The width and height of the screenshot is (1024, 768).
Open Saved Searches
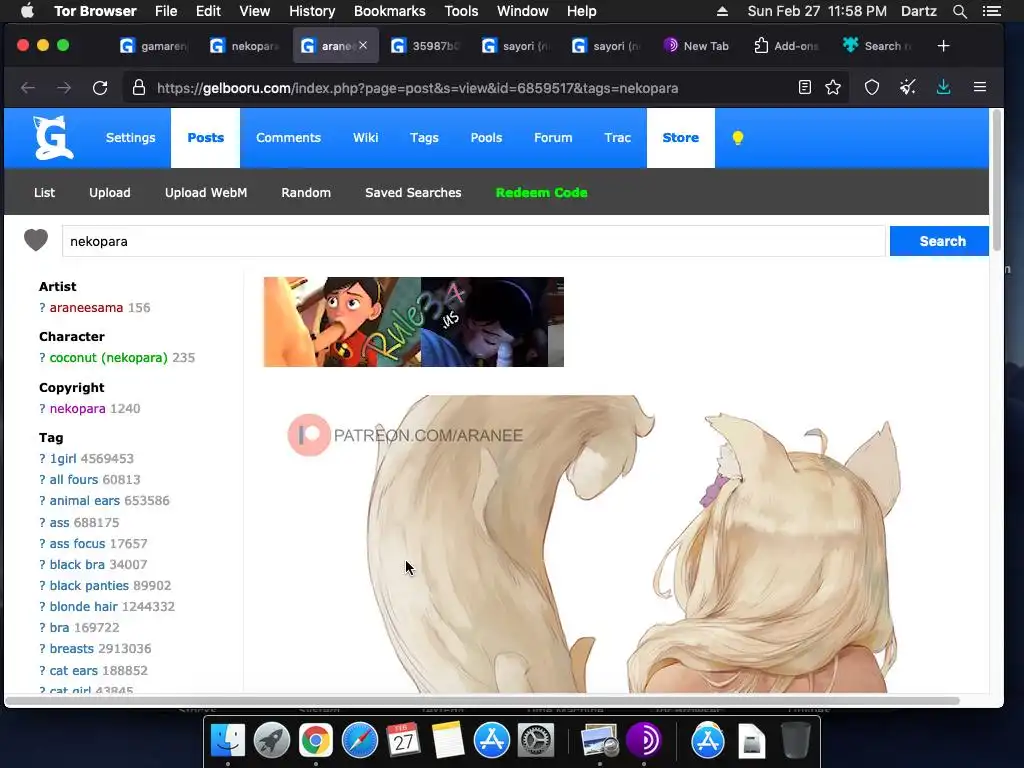[413, 193]
